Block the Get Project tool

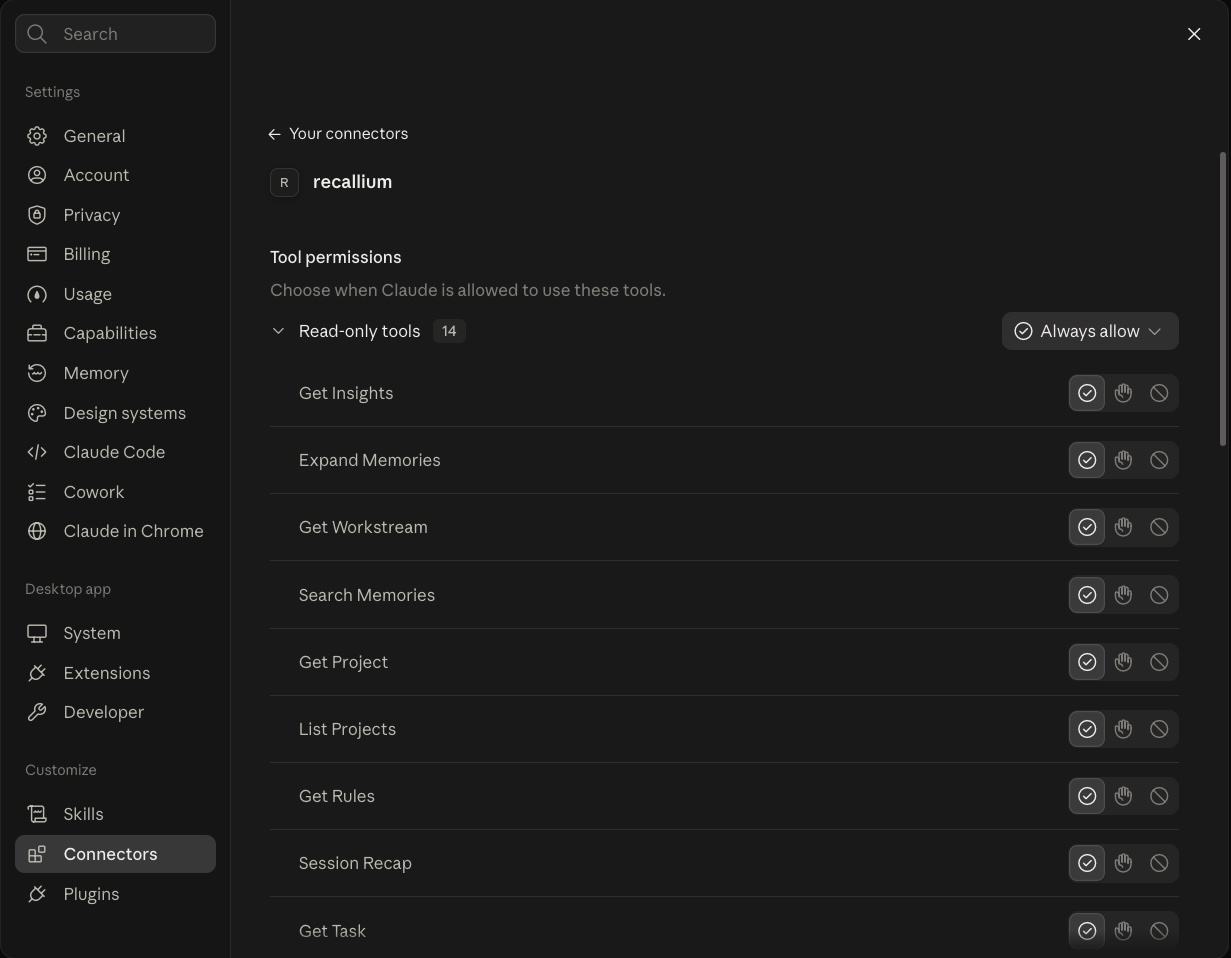[1159, 662]
